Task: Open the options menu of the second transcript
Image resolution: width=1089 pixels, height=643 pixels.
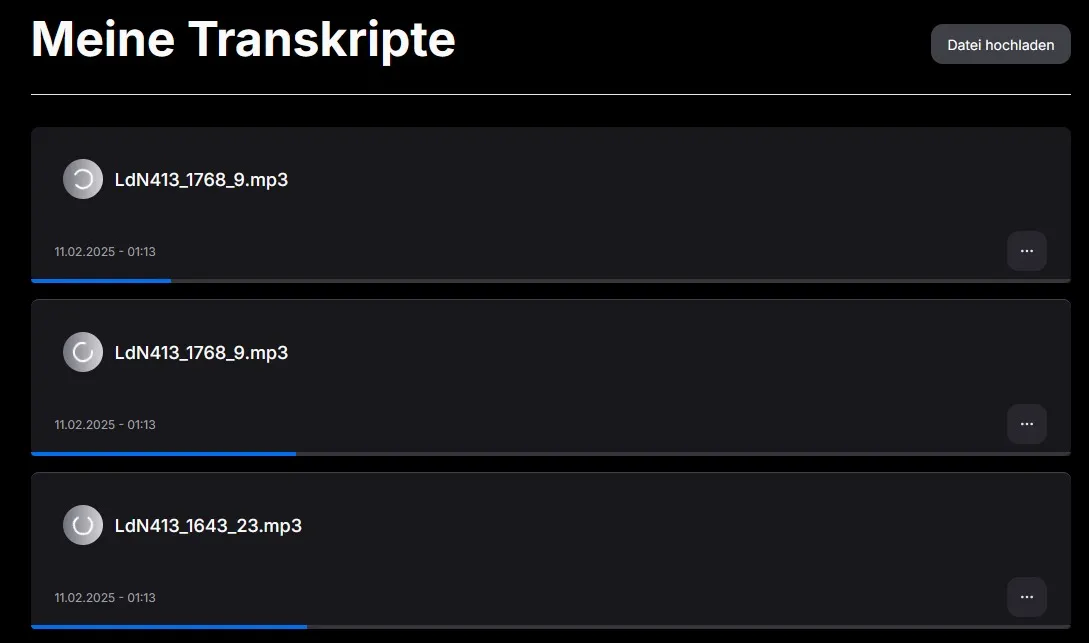Action: pyautogui.click(x=1026, y=424)
